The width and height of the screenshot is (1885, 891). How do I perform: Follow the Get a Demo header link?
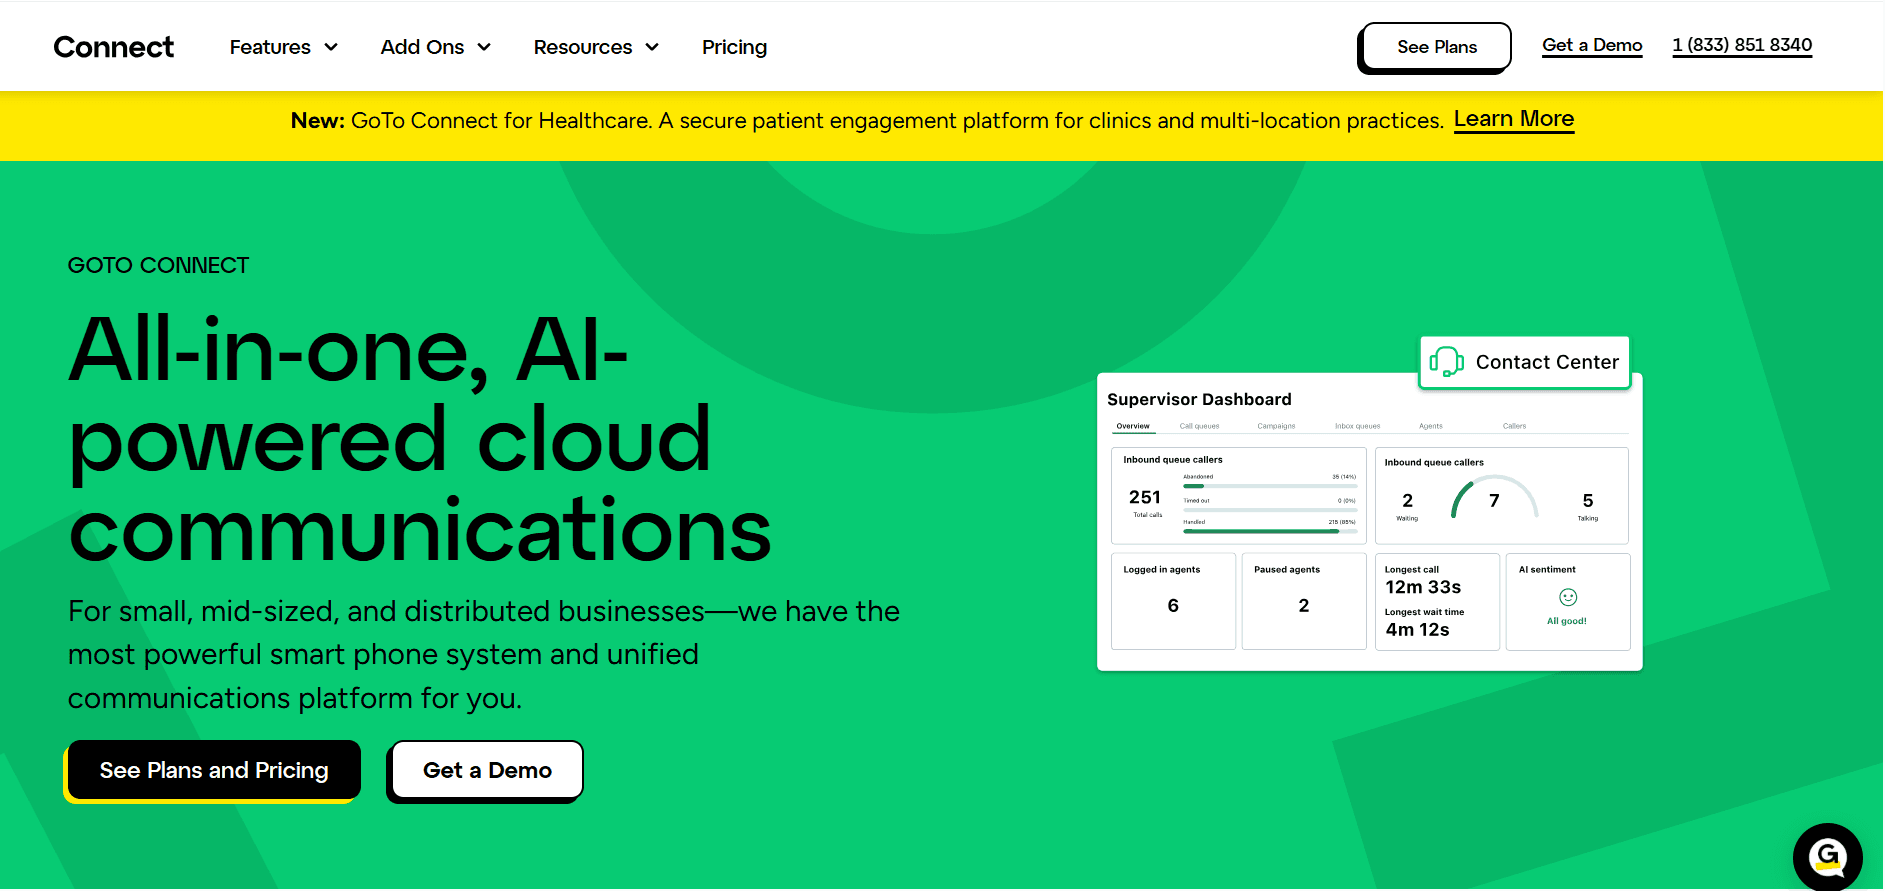(1592, 45)
